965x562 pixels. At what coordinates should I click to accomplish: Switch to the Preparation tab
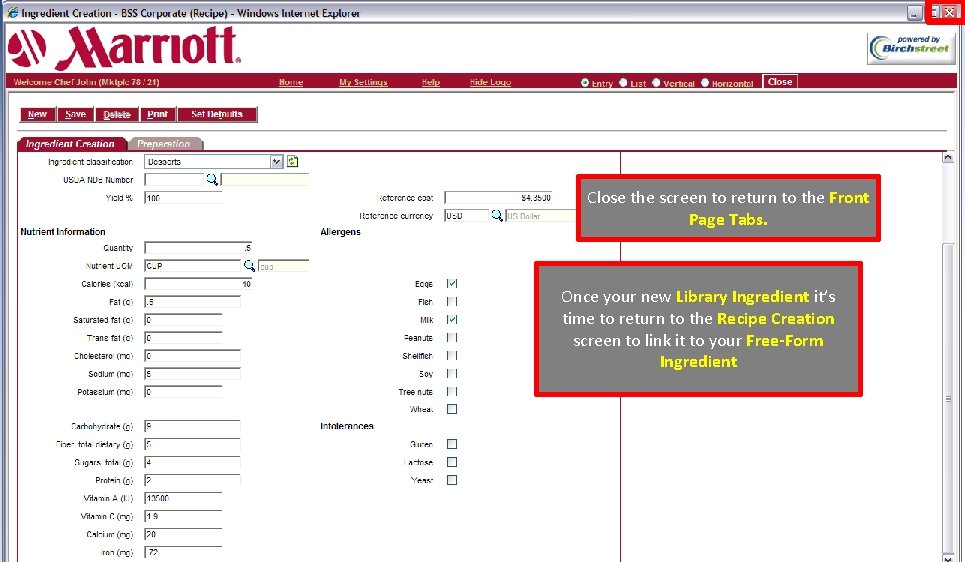click(164, 143)
